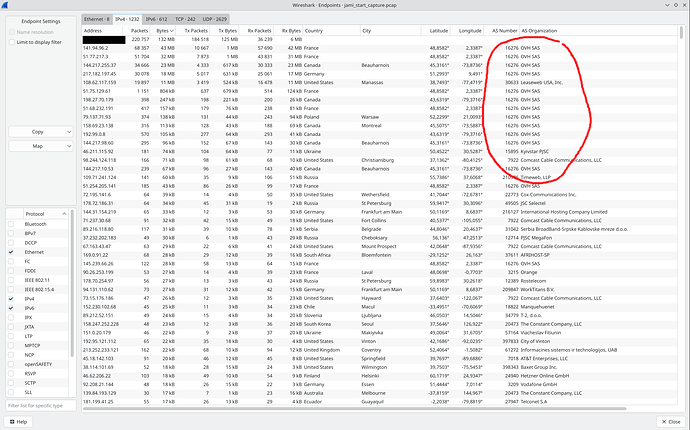Click the Chile country cell

[x=309, y=307]
